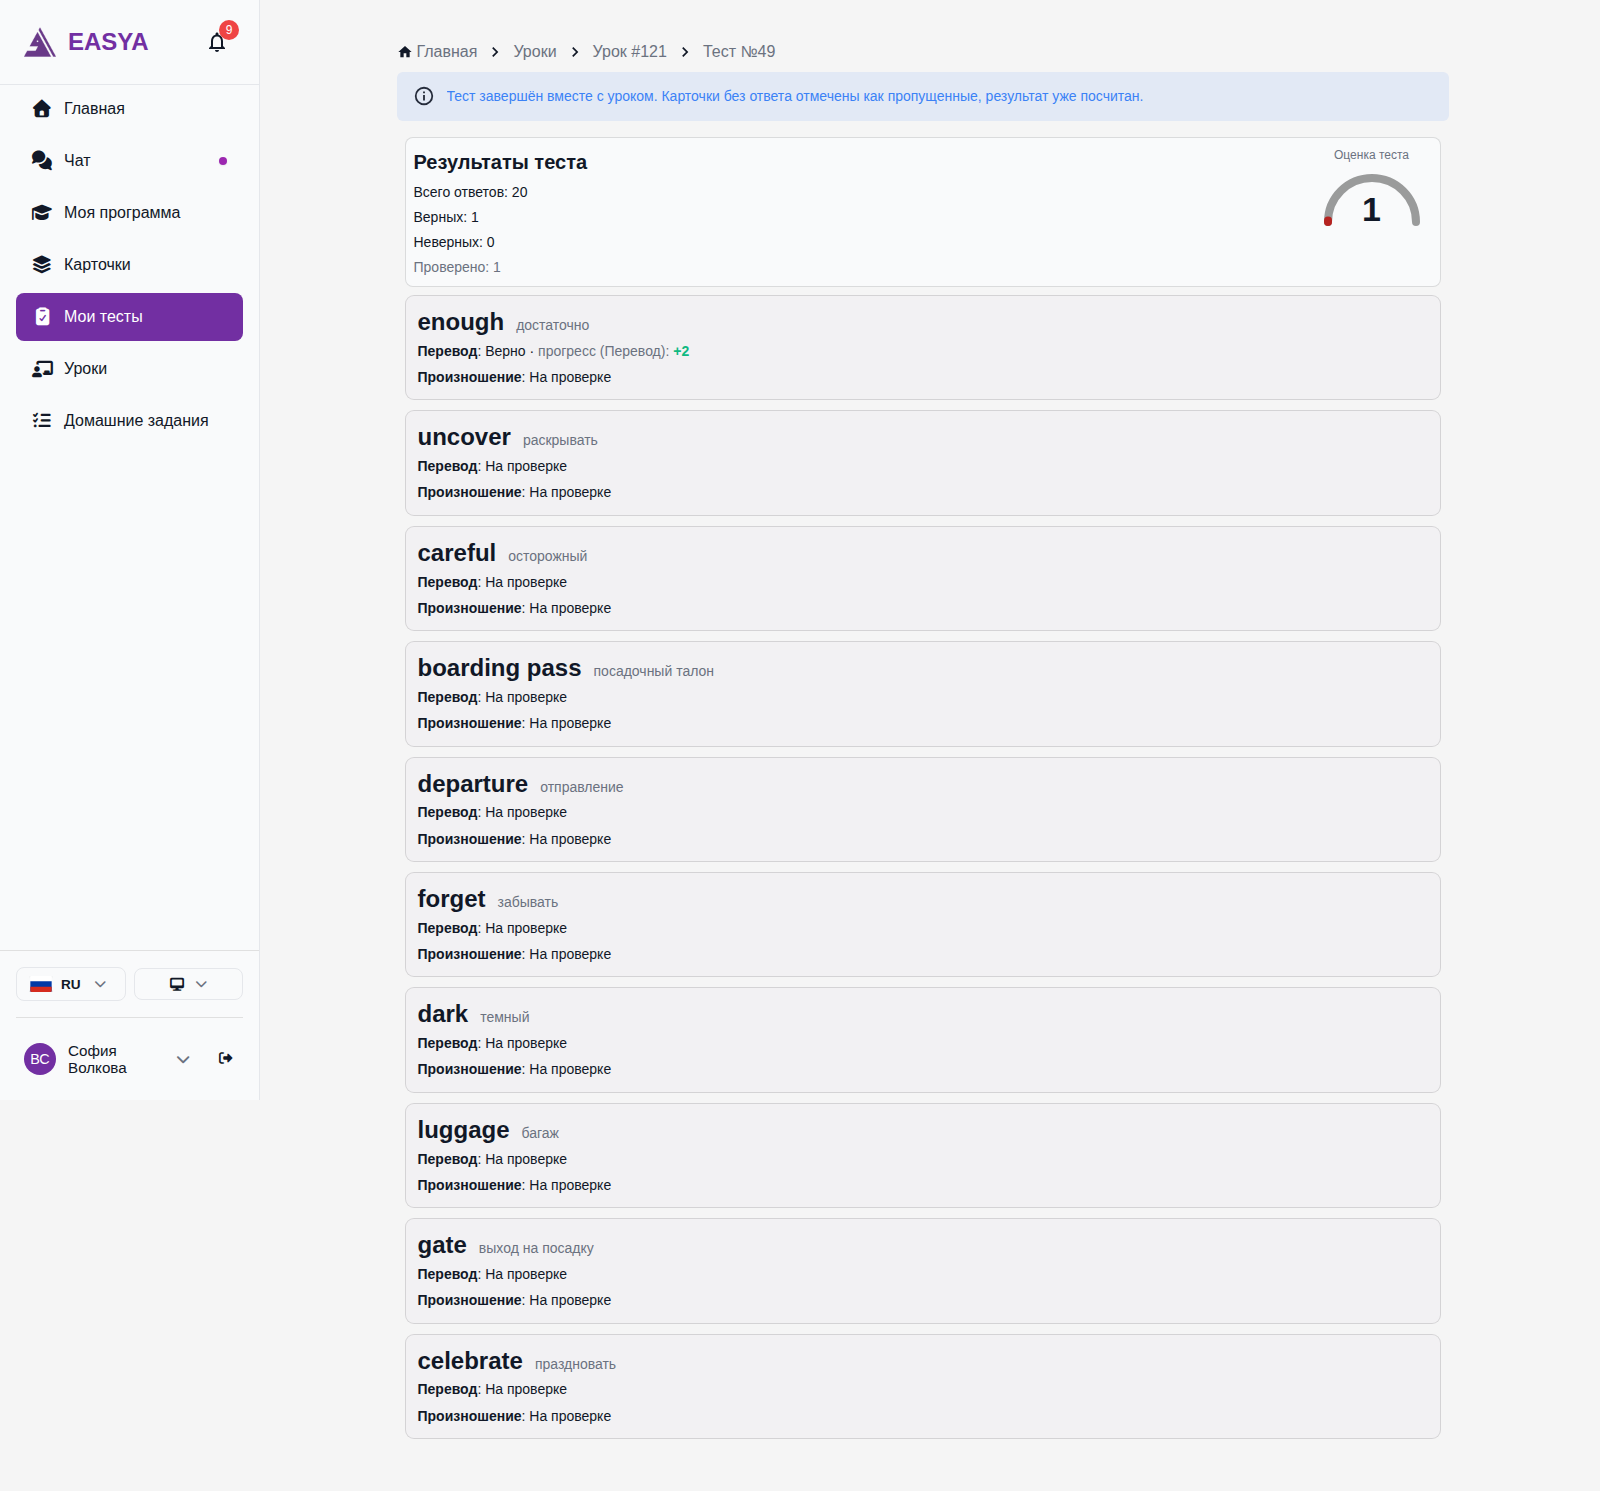Open the RU language dropdown

click(x=71, y=984)
